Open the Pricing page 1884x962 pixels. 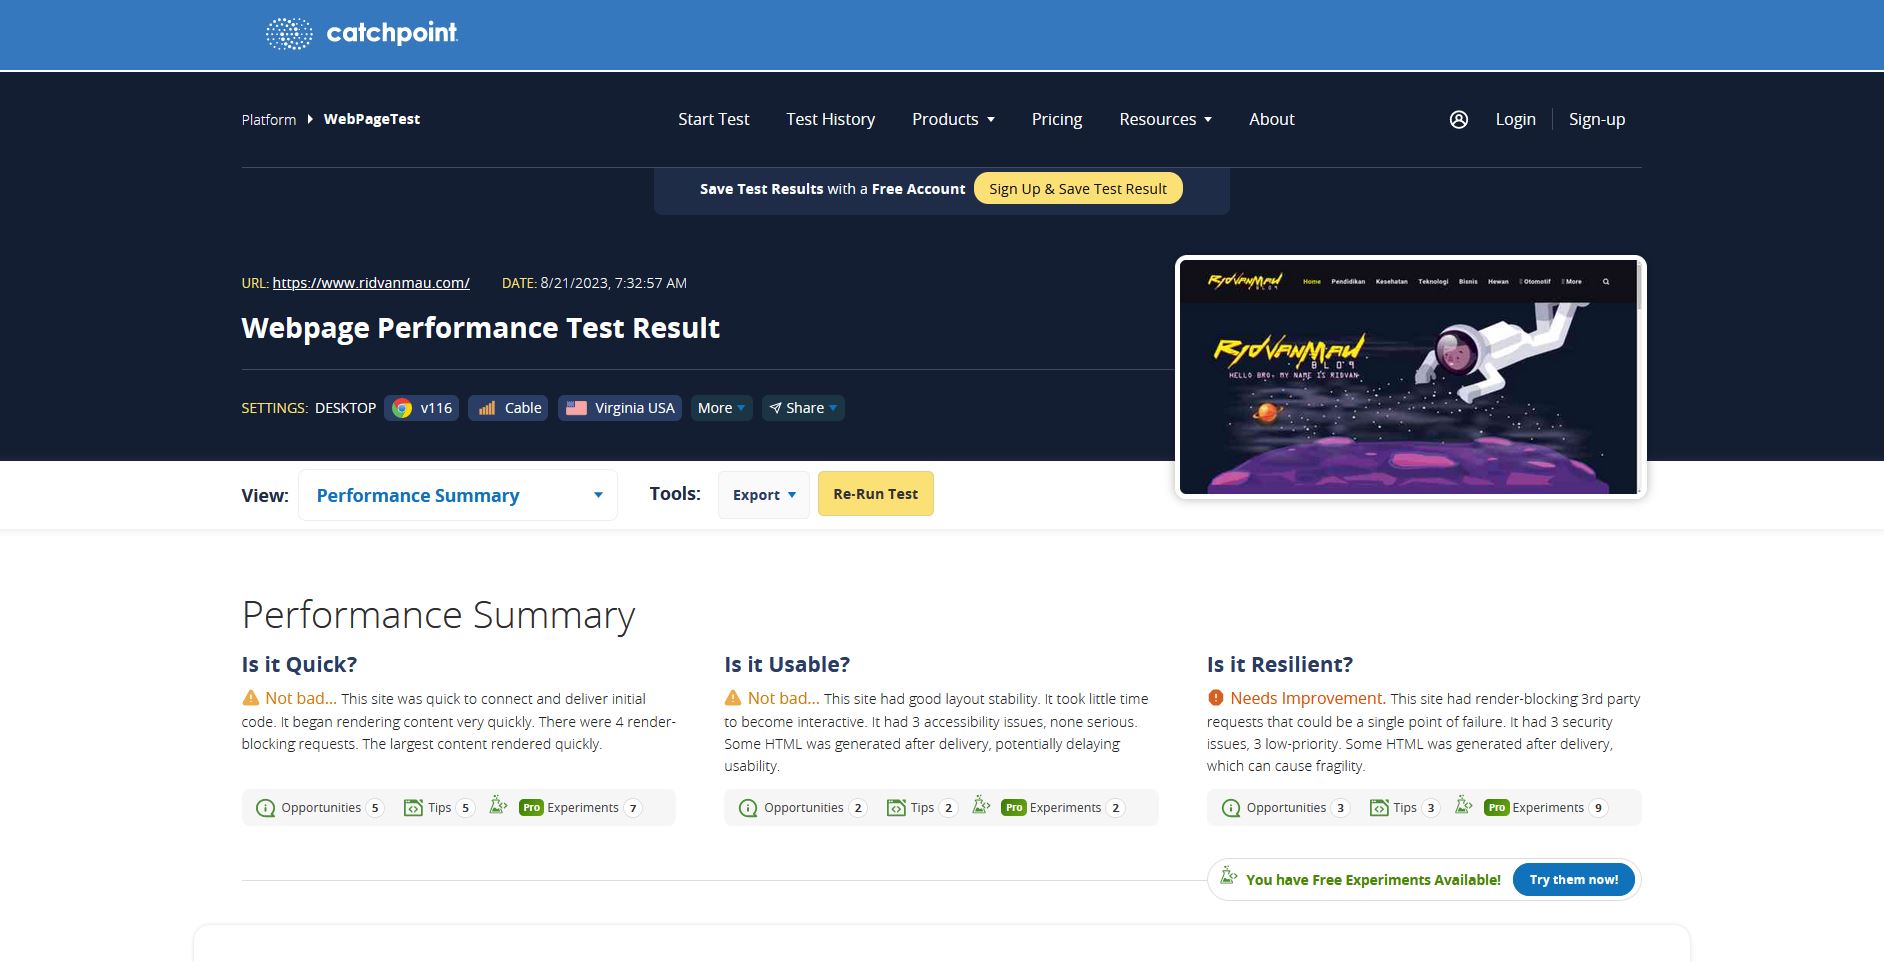tap(1057, 119)
